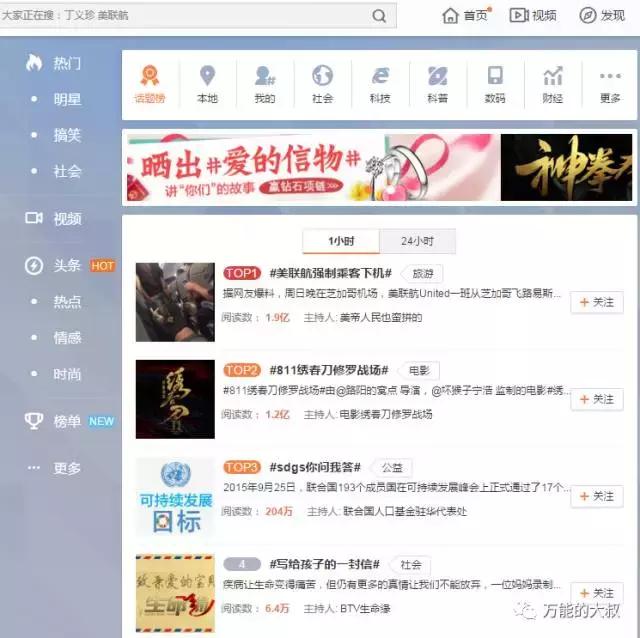Click the 神拳 banner image
640x638 pixels.
(567, 167)
